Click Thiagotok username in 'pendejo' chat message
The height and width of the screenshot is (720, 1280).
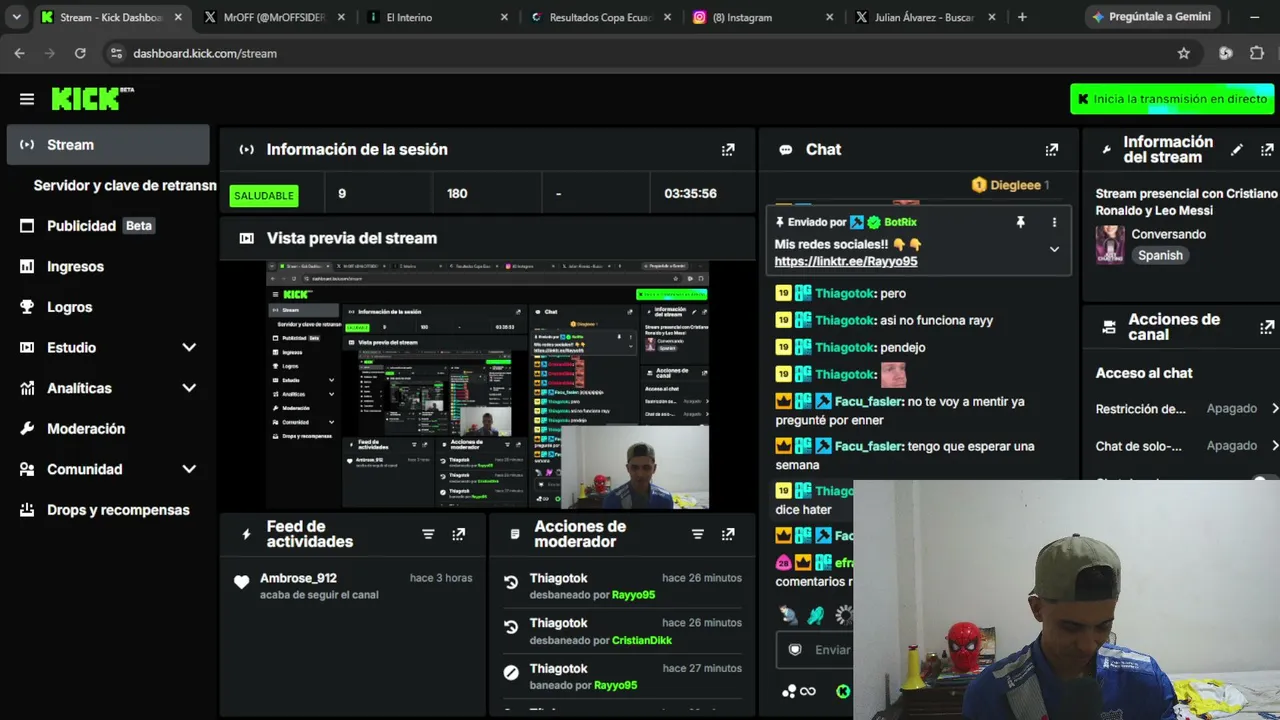(x=845, y=347)
